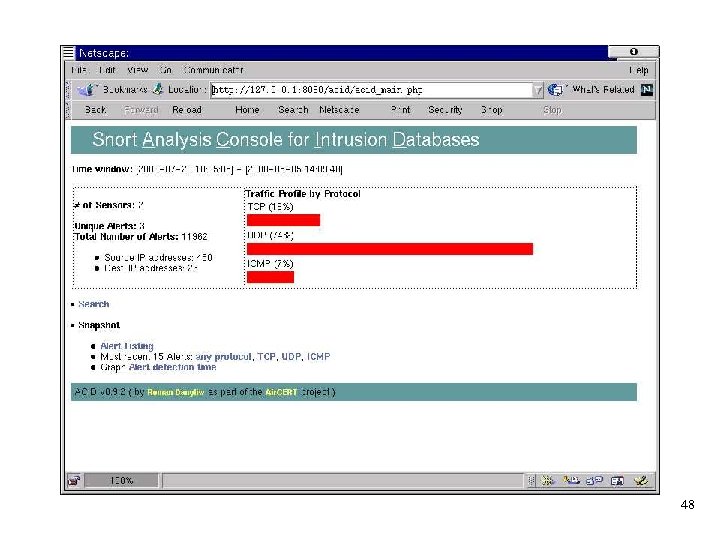Click the Address Book component bar icon
The height and width of the screenshot is (540, 720).
(617, 481)
